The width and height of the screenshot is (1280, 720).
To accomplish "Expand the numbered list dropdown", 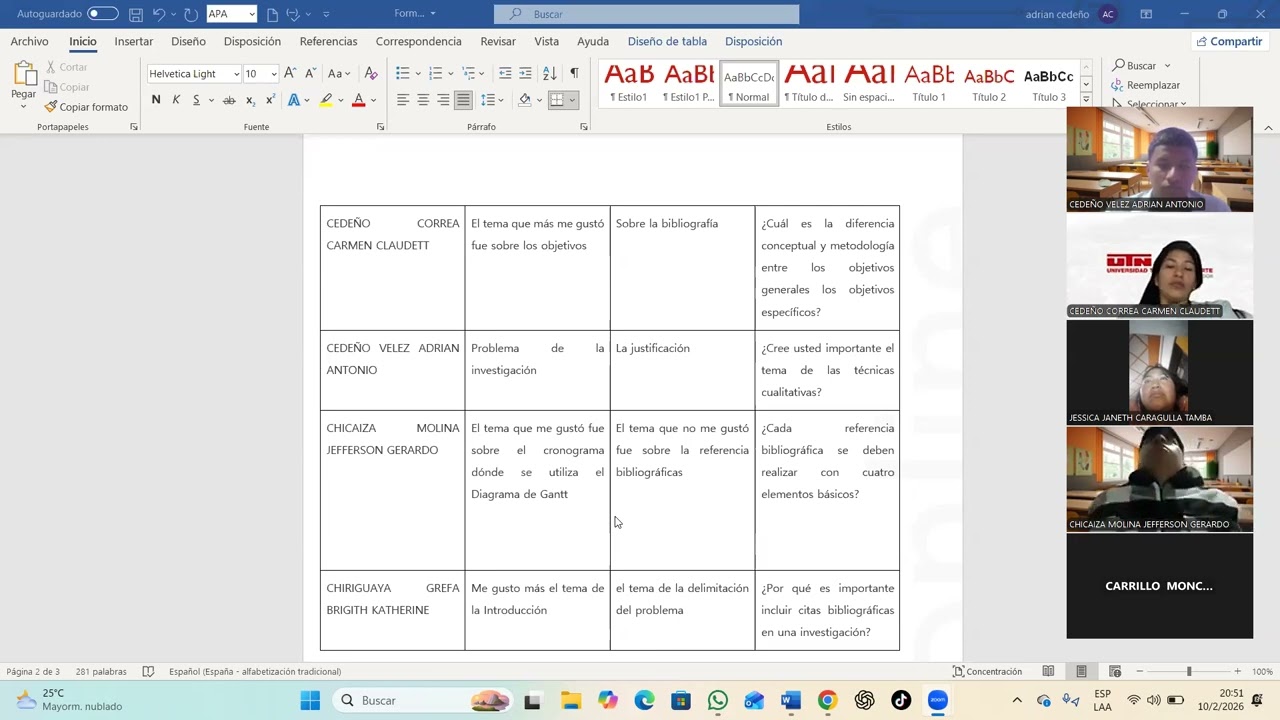I will point(450,73).
